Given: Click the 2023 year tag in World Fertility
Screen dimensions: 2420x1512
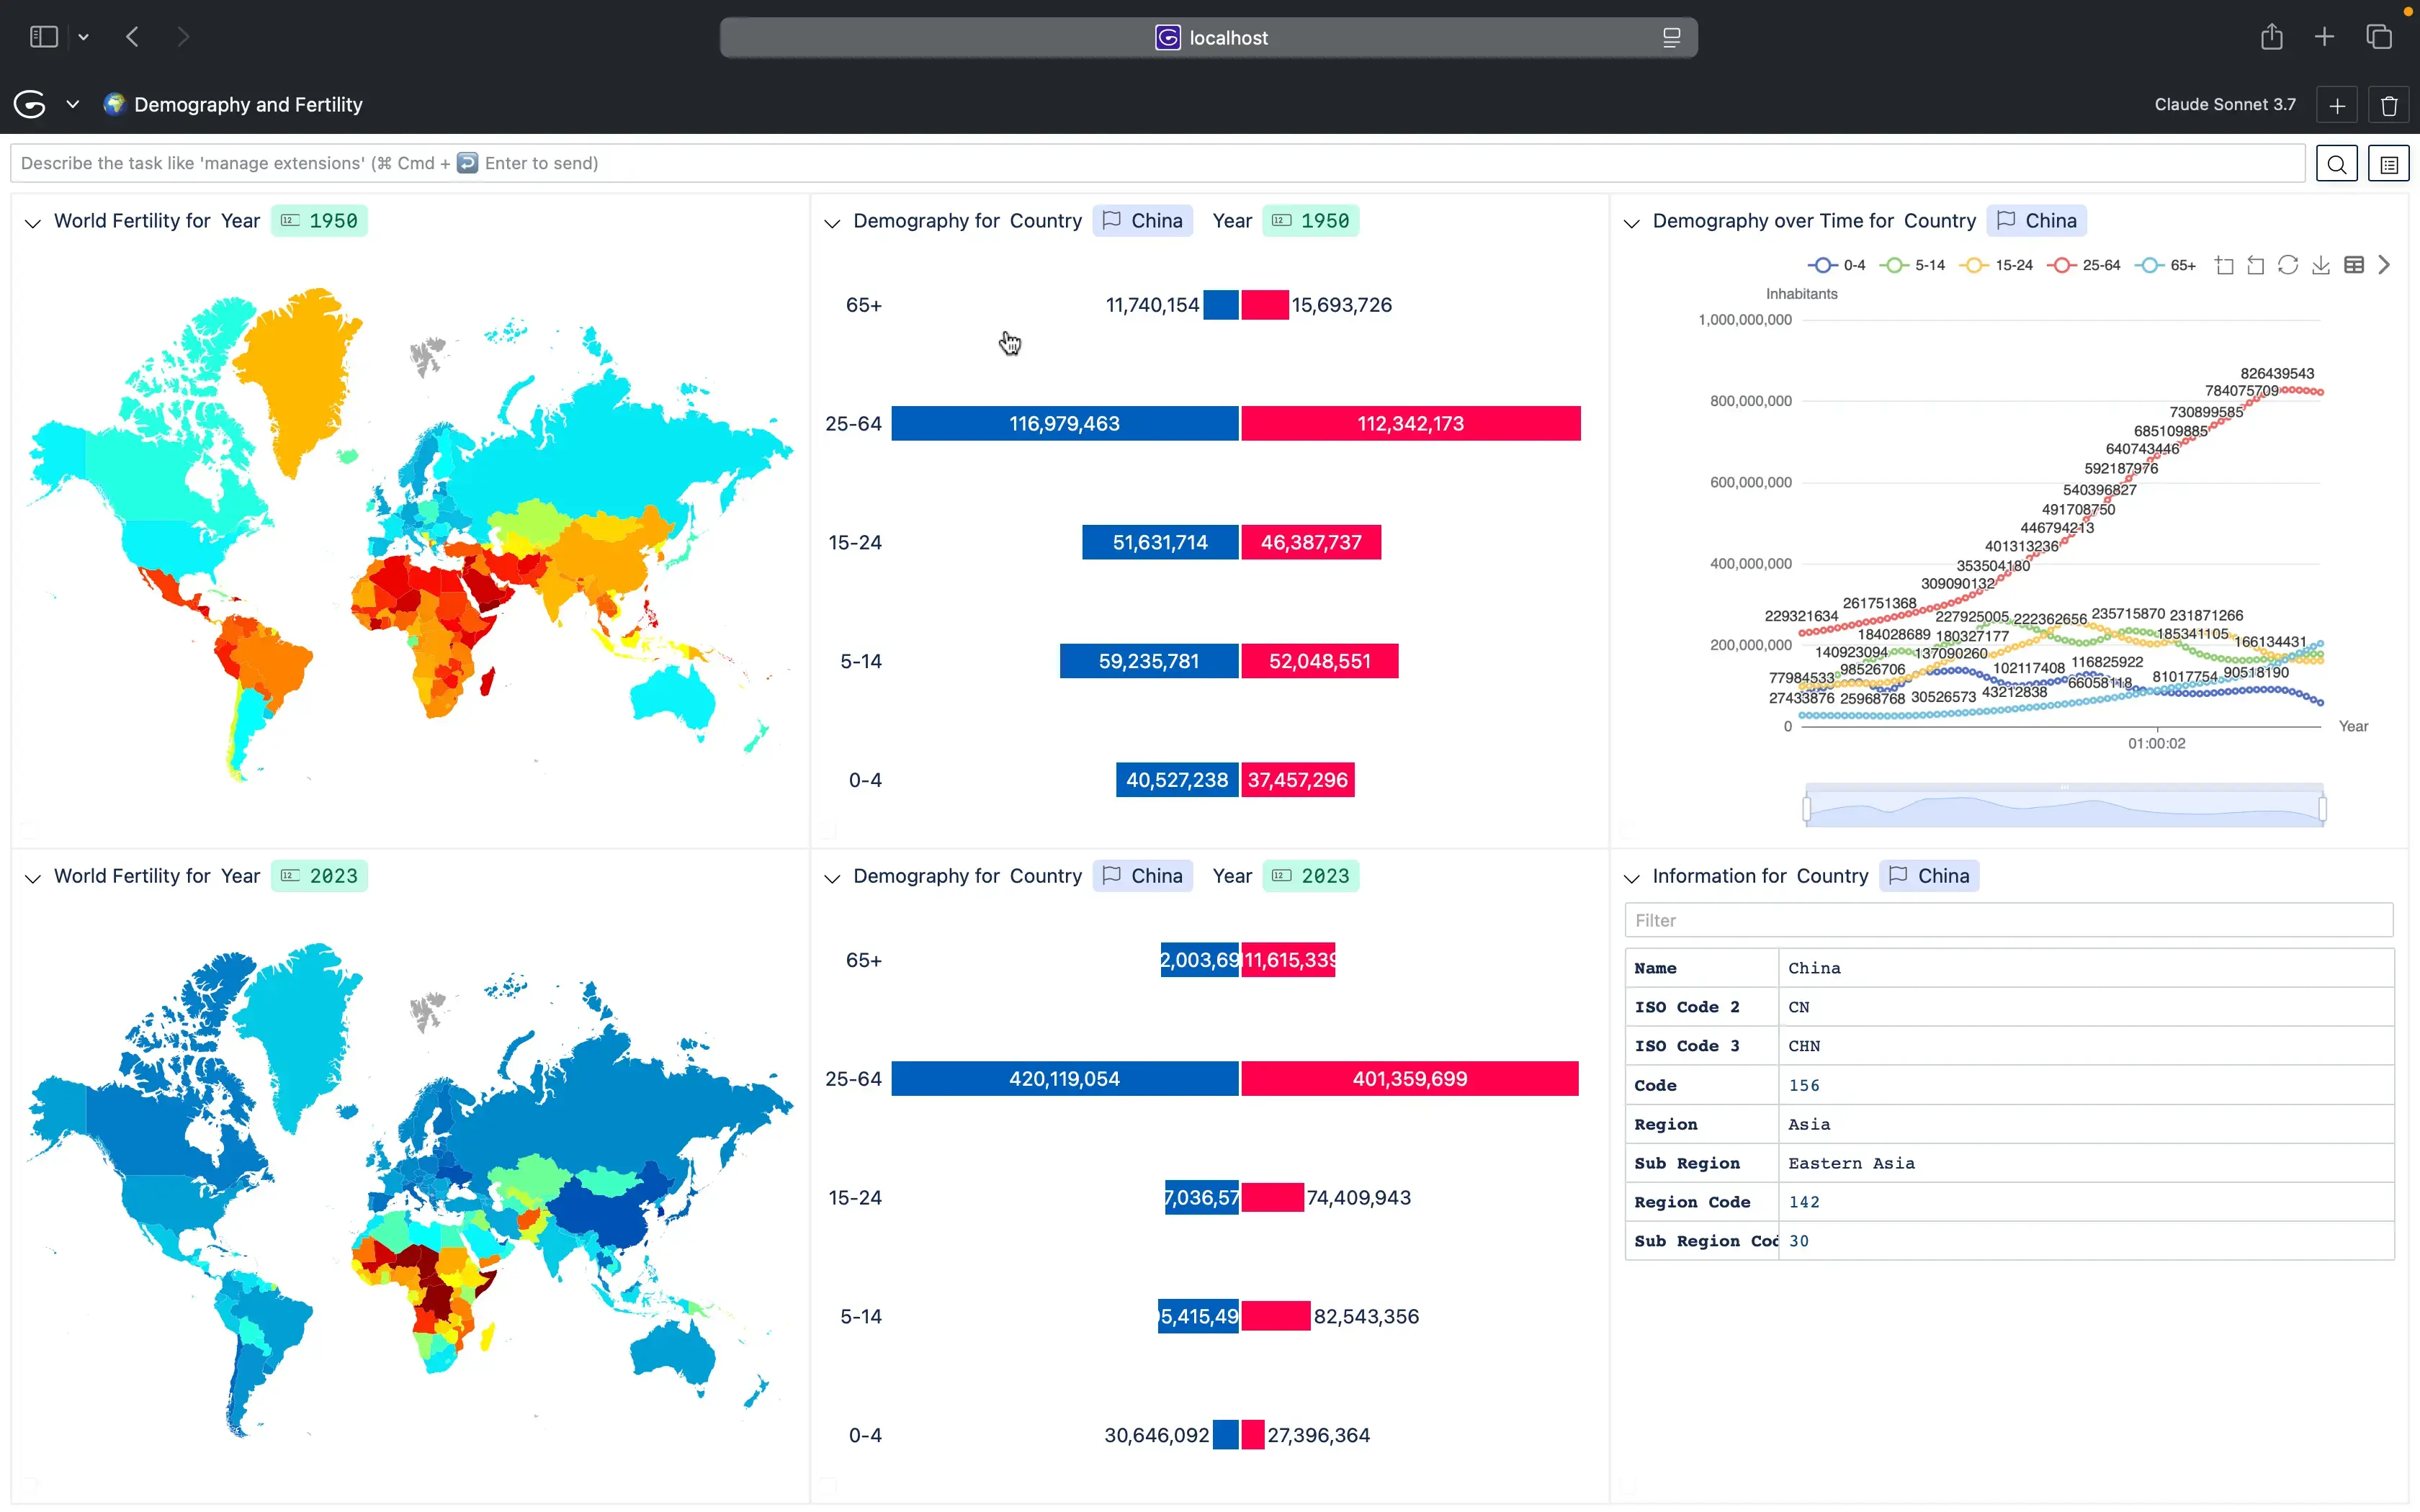Looking at the screenshot, I should (x=319, y=876).
